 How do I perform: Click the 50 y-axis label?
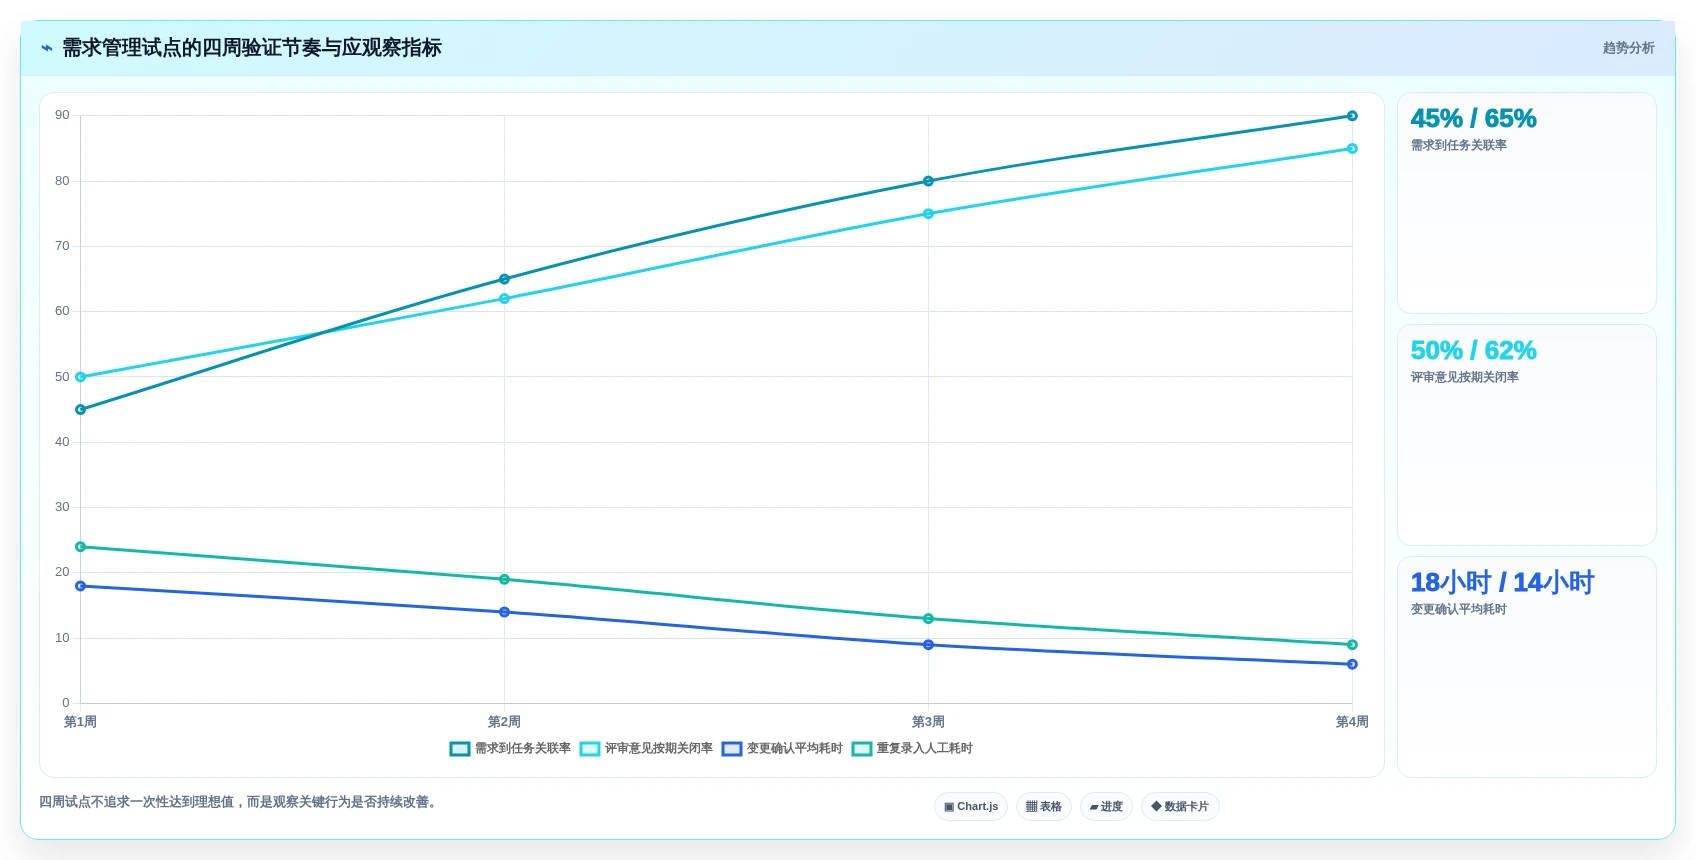coord(62,377)
